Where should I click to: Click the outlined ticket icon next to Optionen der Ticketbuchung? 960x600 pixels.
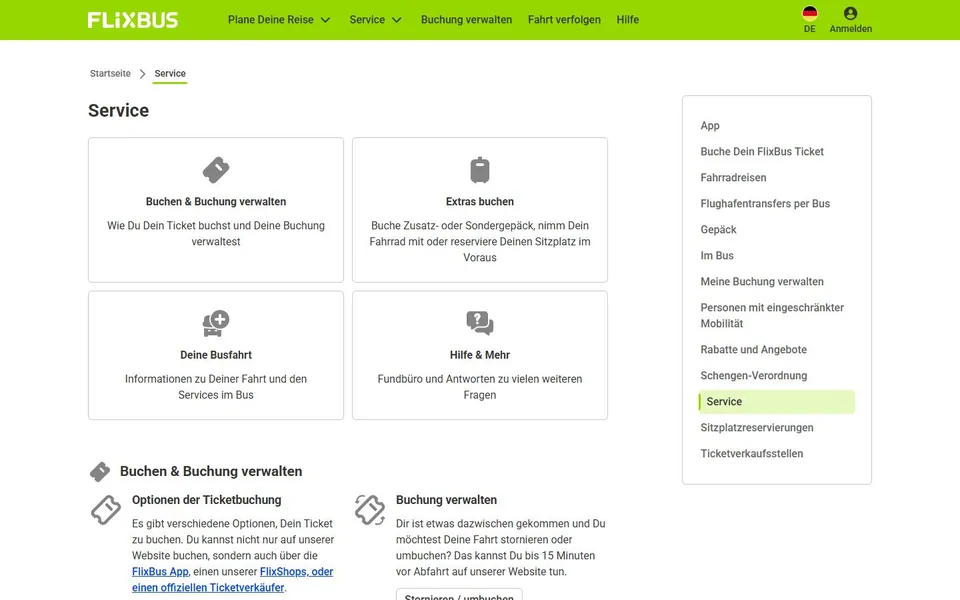(106, 510)
